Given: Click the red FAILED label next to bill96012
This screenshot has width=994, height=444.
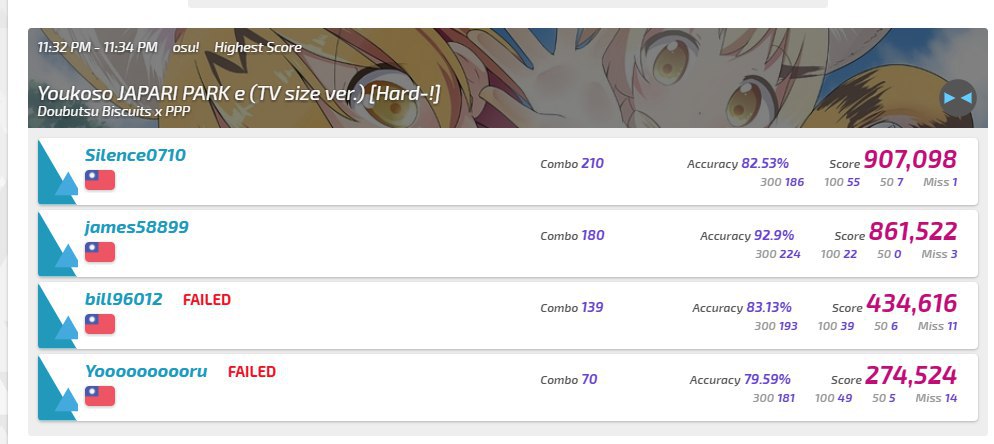Looking at the screenshot, I should (207, 300).
